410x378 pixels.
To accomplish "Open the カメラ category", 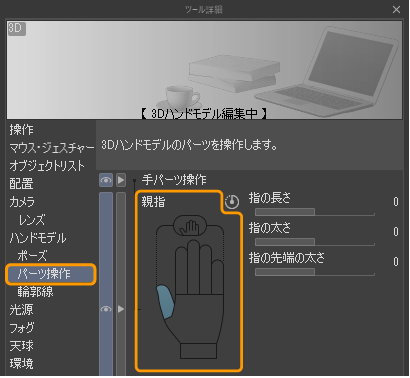I will pyautogui.click(x=22, y=202).
